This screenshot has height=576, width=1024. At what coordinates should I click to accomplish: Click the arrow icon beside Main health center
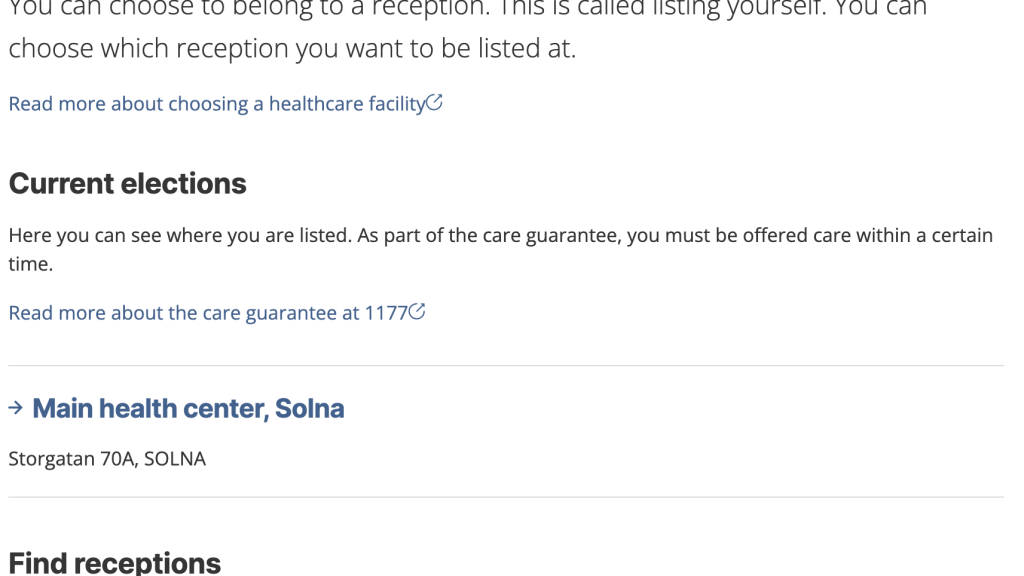tap(16, 408)
